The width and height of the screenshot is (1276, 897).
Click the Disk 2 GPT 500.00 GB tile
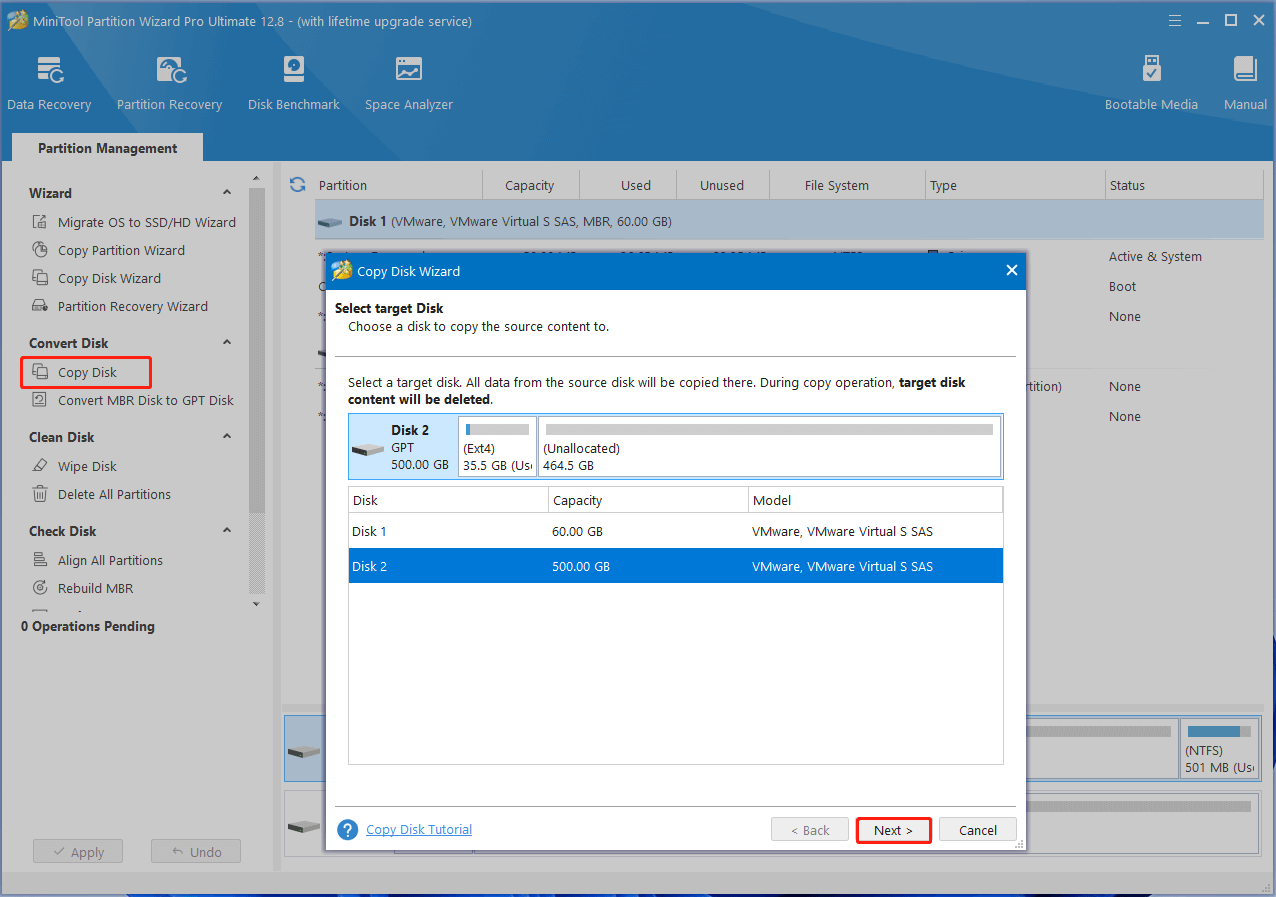tap(403, 447)
